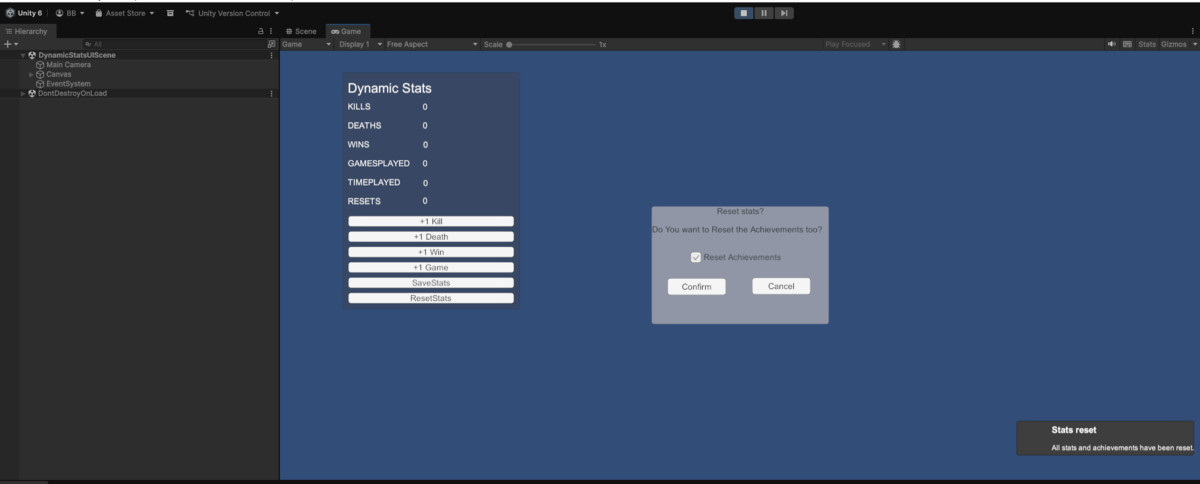Viewport: 1200px width, 484px height.
Task: Collapse the DynamicStatsUIScene tree node
Action: point(23,55)
